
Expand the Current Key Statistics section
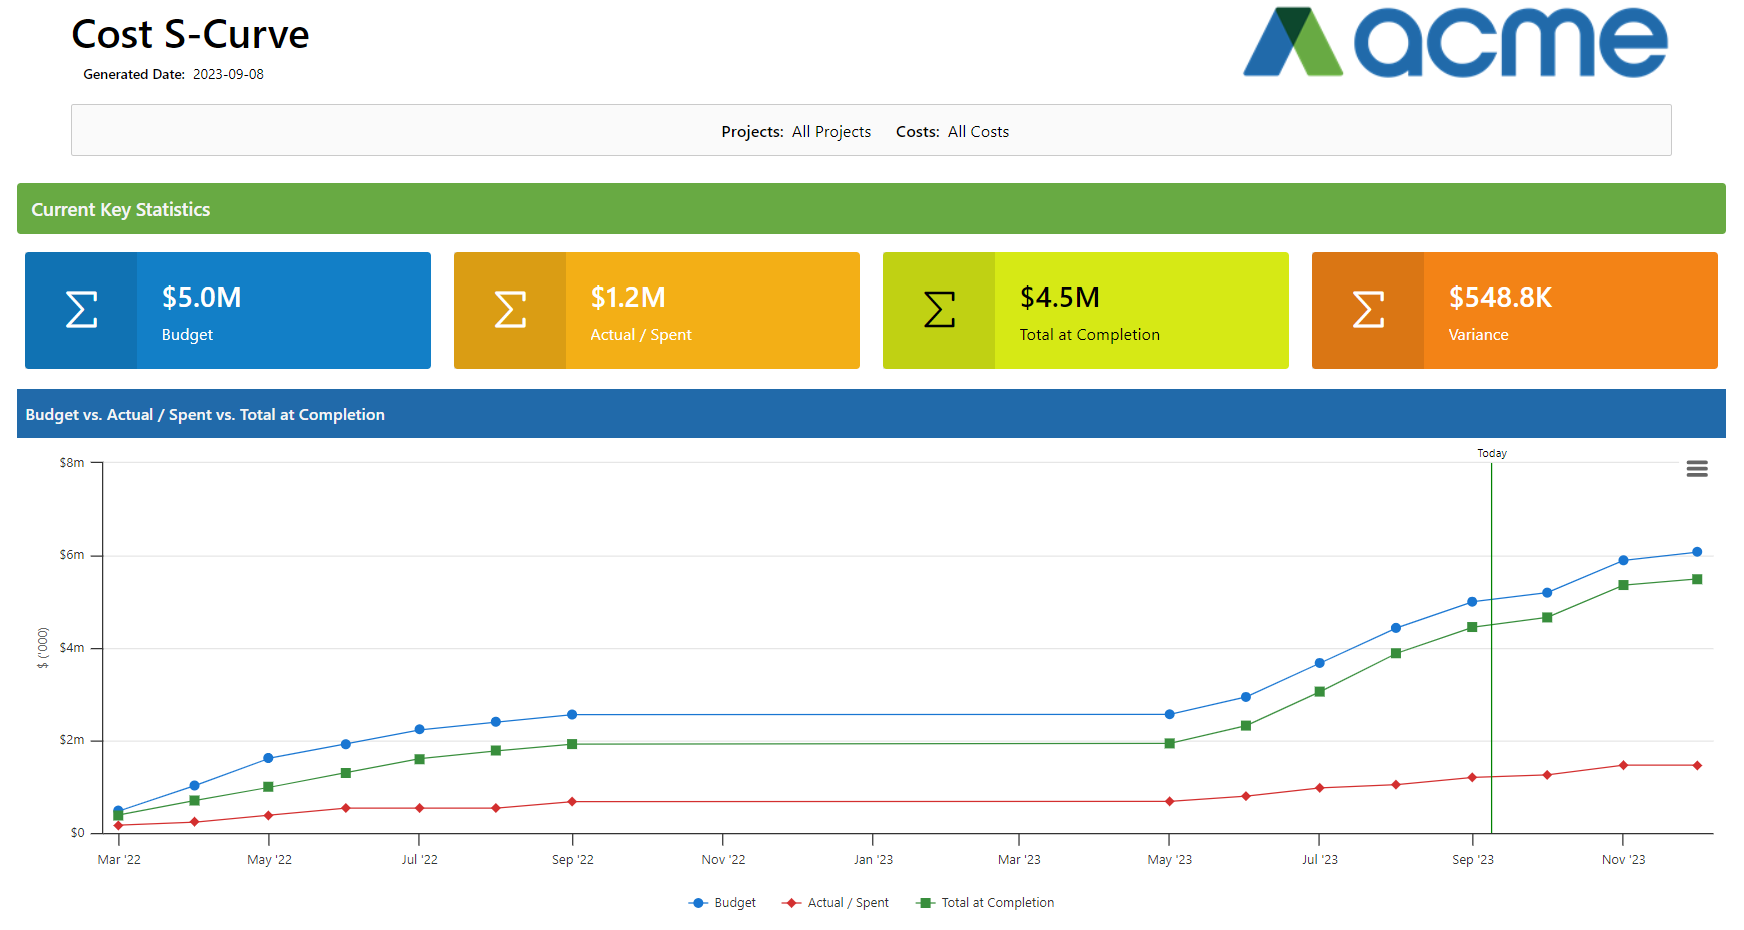pos(120,209)
